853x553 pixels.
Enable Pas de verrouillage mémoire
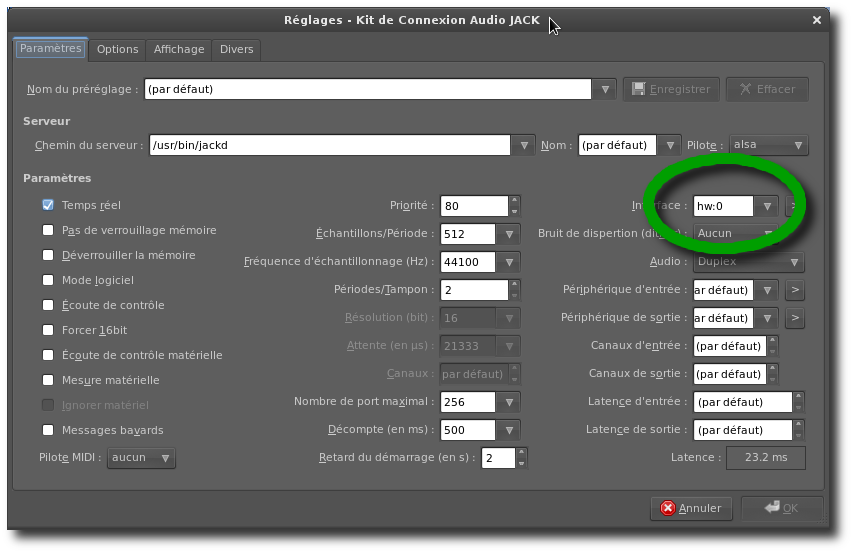[48, 230]
